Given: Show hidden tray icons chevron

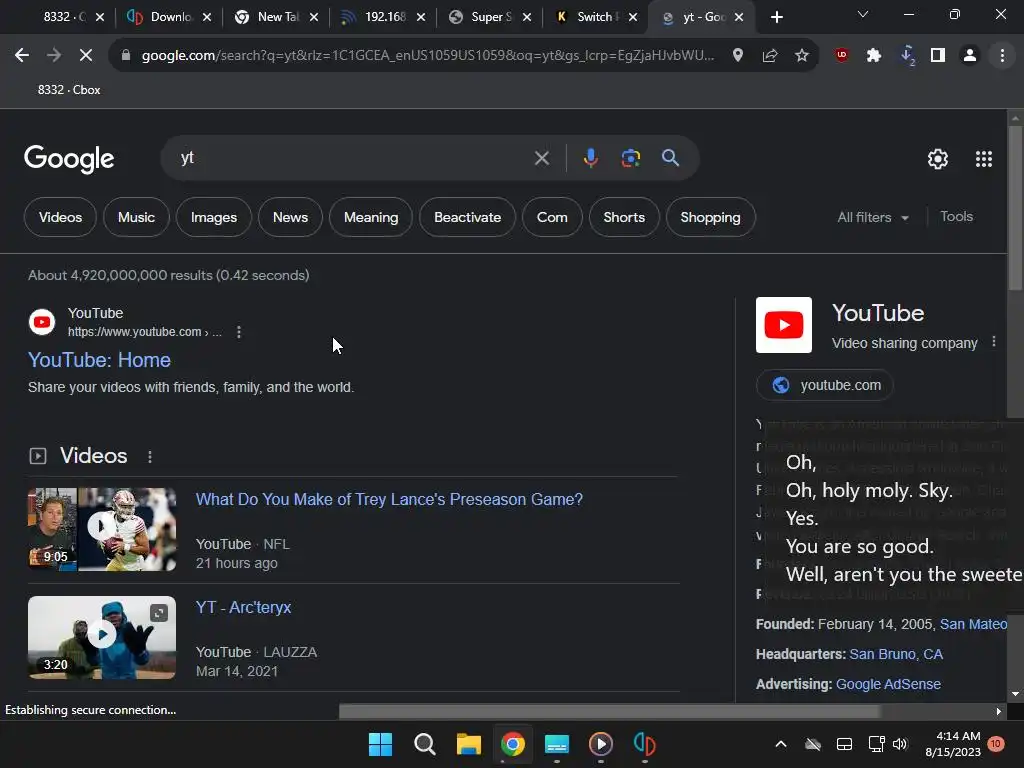Looking at the screenshot, I should click(780, 744).
